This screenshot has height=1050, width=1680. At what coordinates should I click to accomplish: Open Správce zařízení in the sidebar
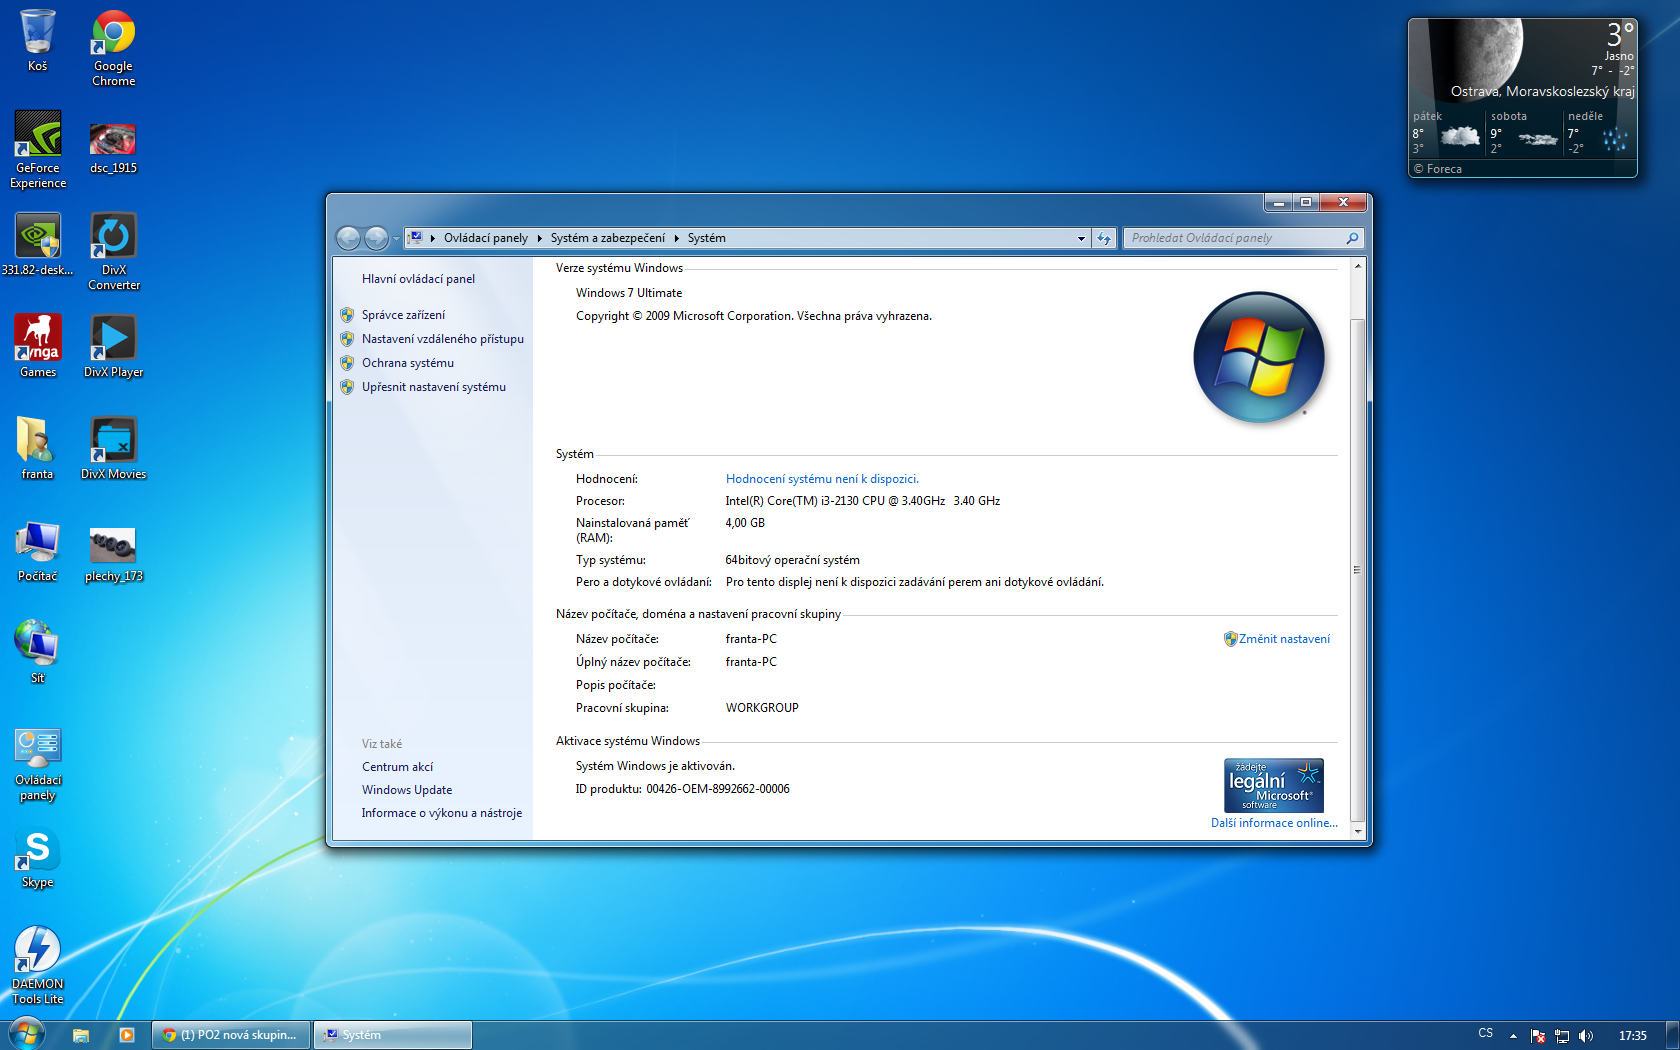(403, 315)
